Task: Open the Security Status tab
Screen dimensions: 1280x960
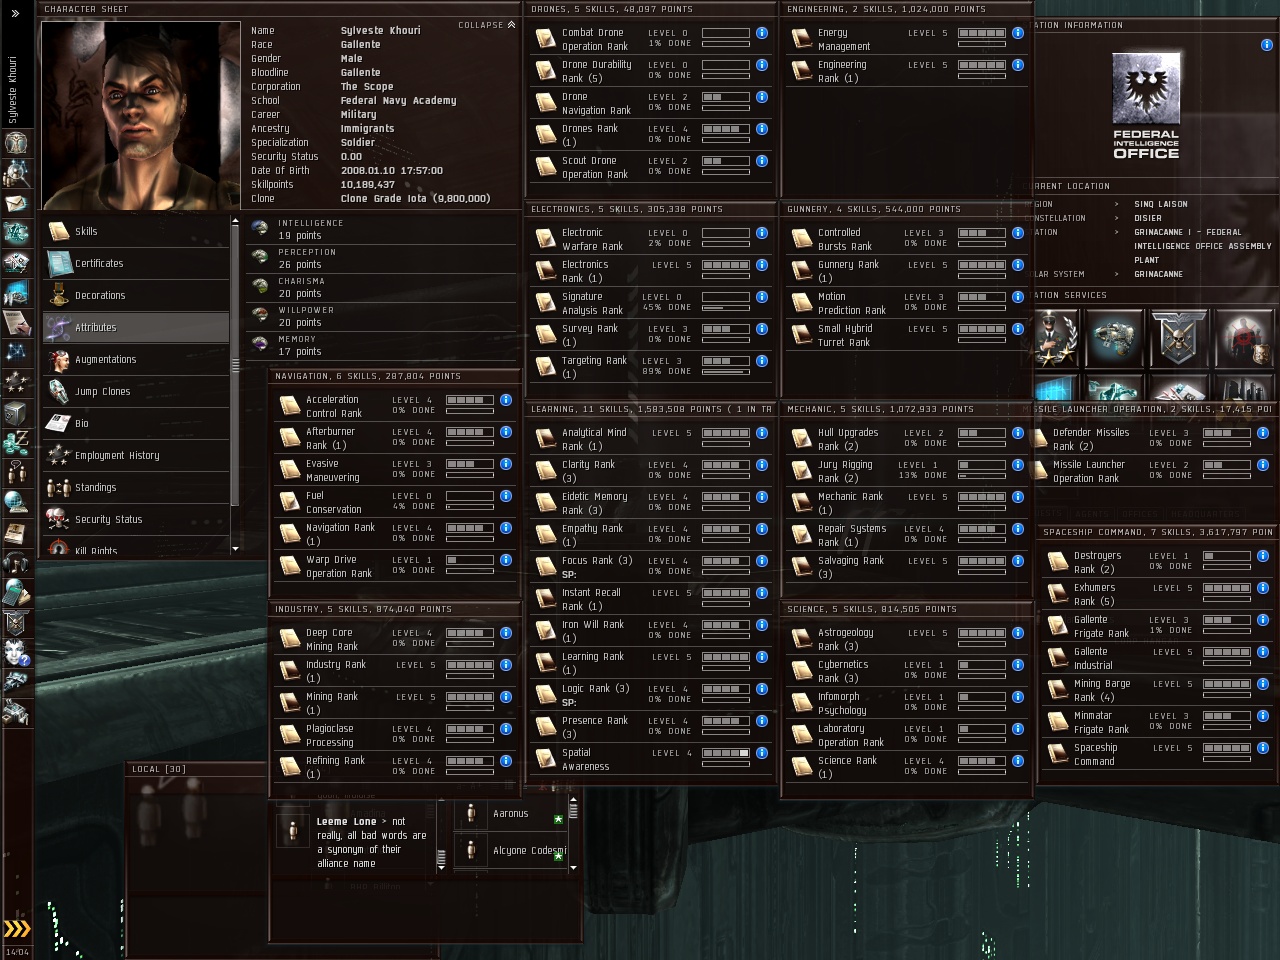Action: pyautogui.click(x=136, y=519)
